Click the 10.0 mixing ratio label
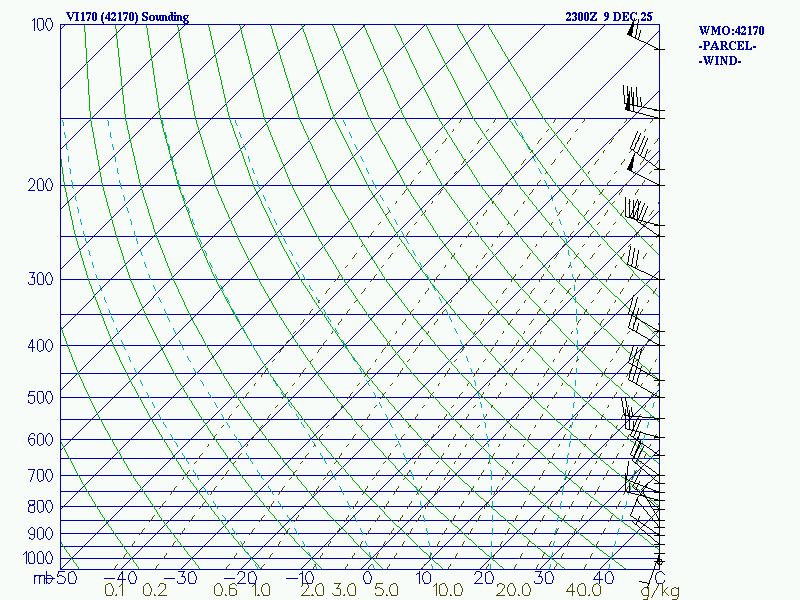 point(448,590)
